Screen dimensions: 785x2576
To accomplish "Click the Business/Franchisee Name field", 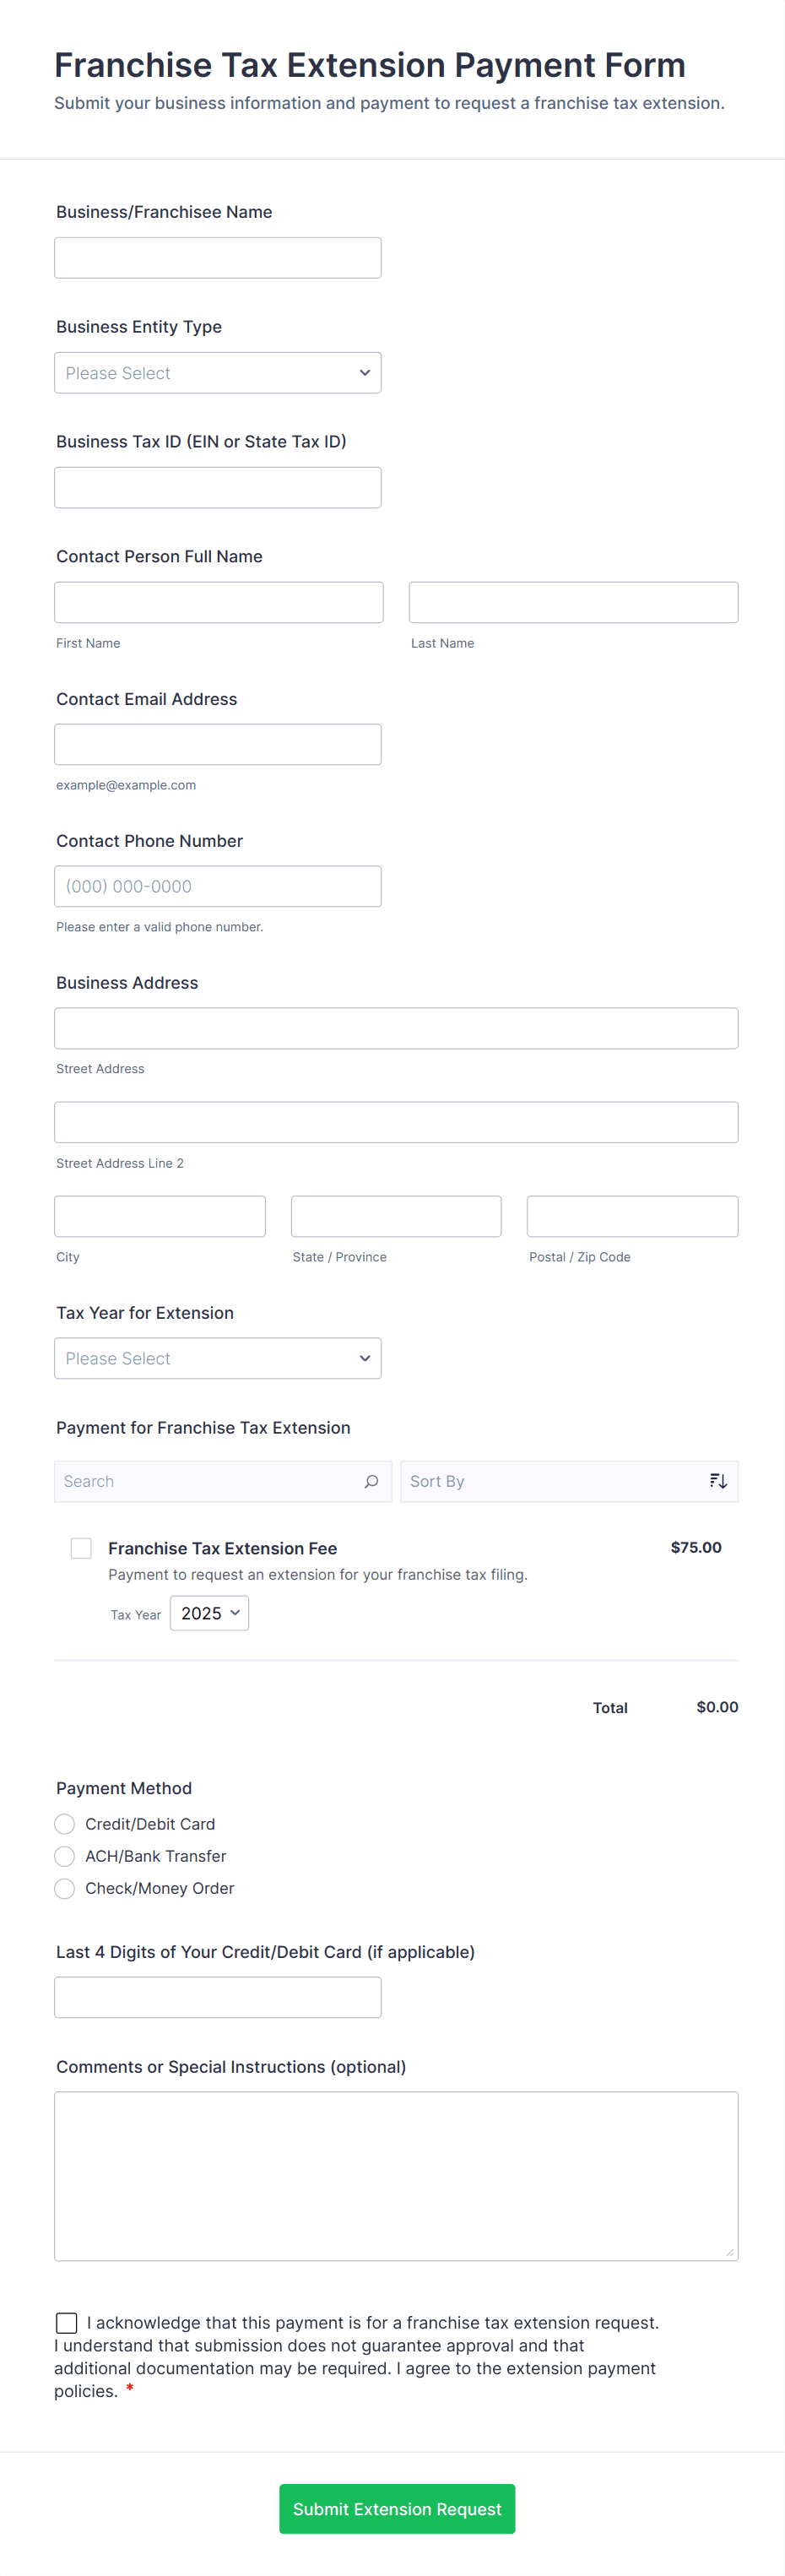I will [217, 258].
